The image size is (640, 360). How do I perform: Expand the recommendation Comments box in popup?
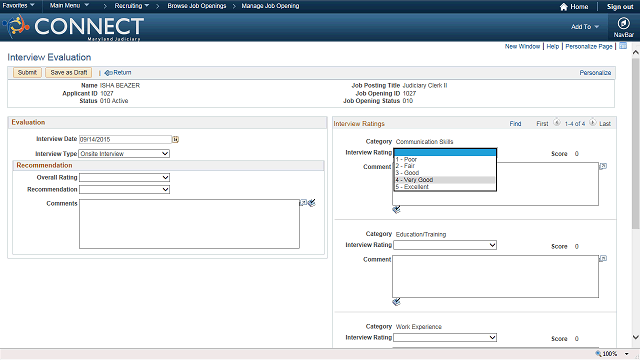click(303, 202)
